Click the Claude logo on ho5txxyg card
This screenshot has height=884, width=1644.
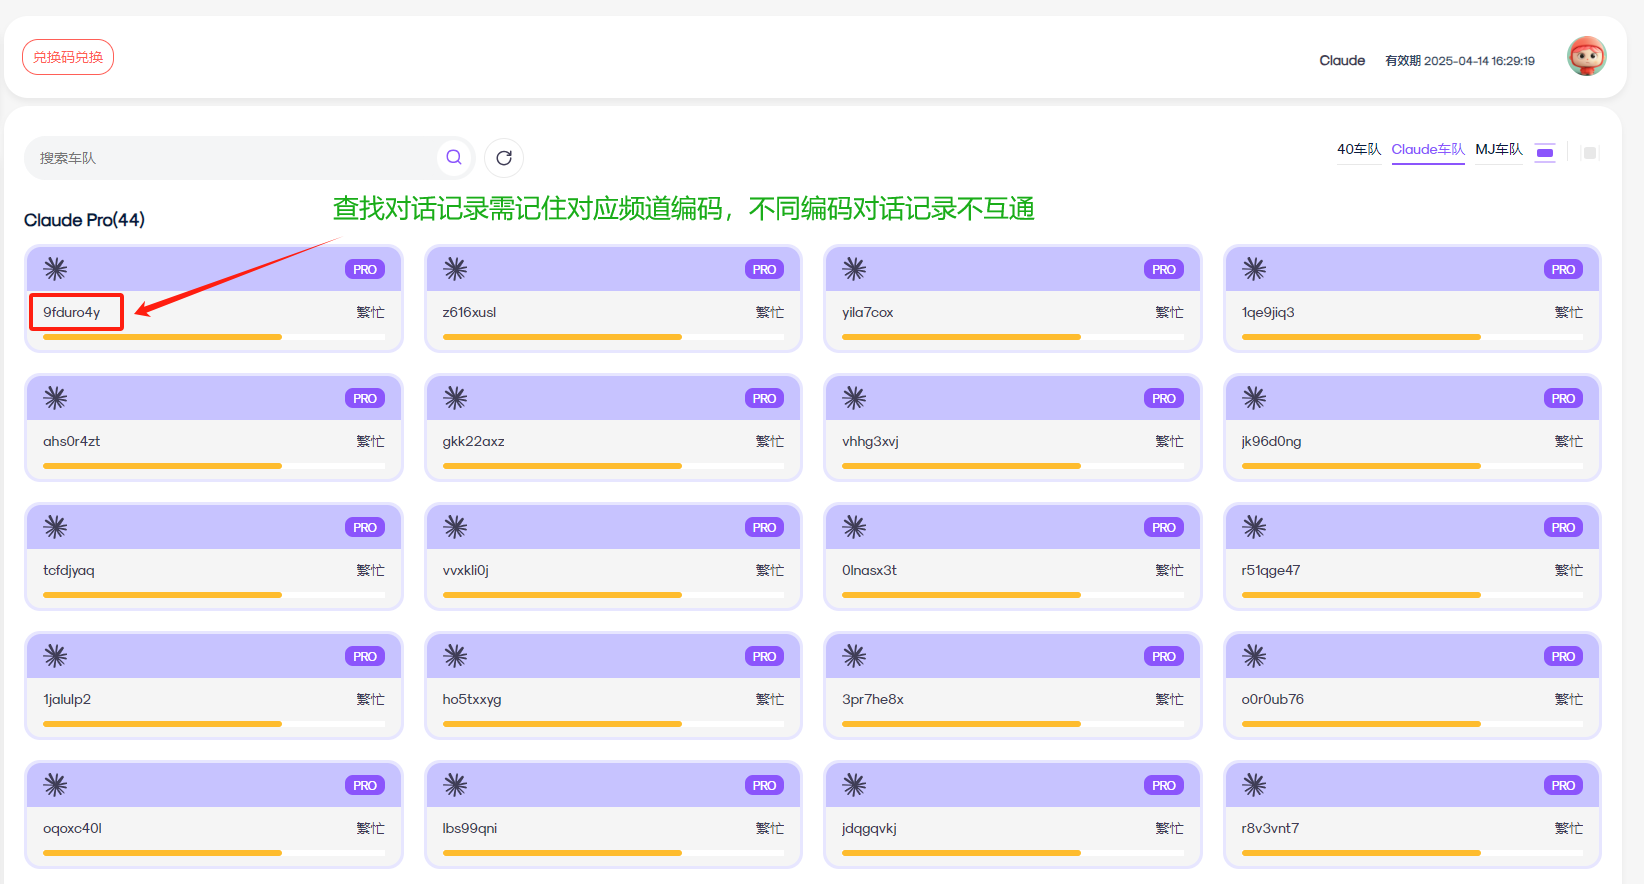click(x=455, y=656)
